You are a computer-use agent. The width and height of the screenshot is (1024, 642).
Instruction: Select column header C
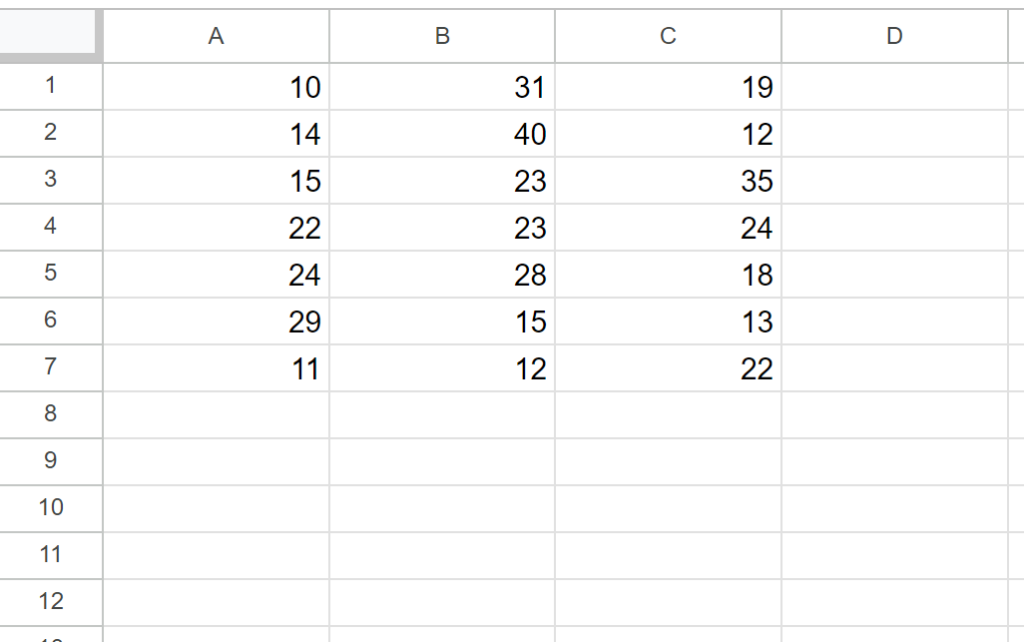click(668, 36)
